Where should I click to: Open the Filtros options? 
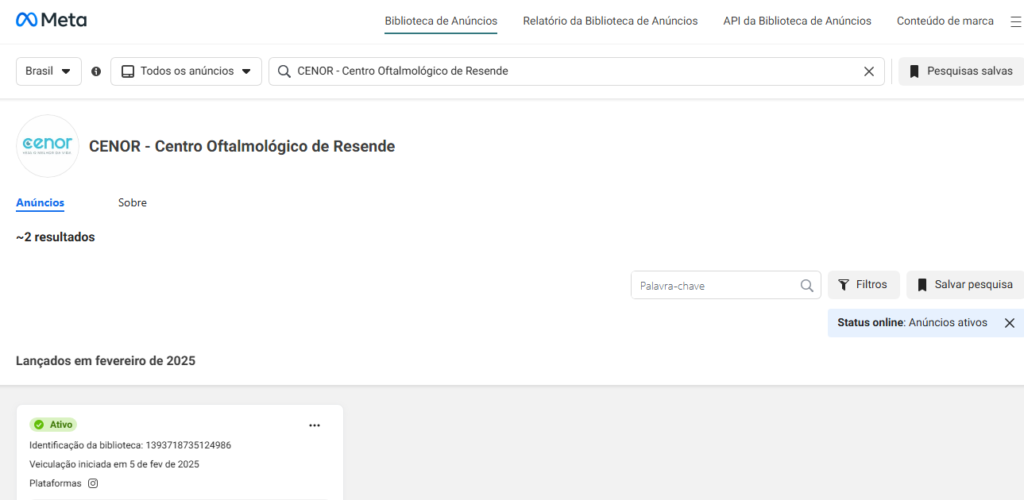tap(863, 285)
